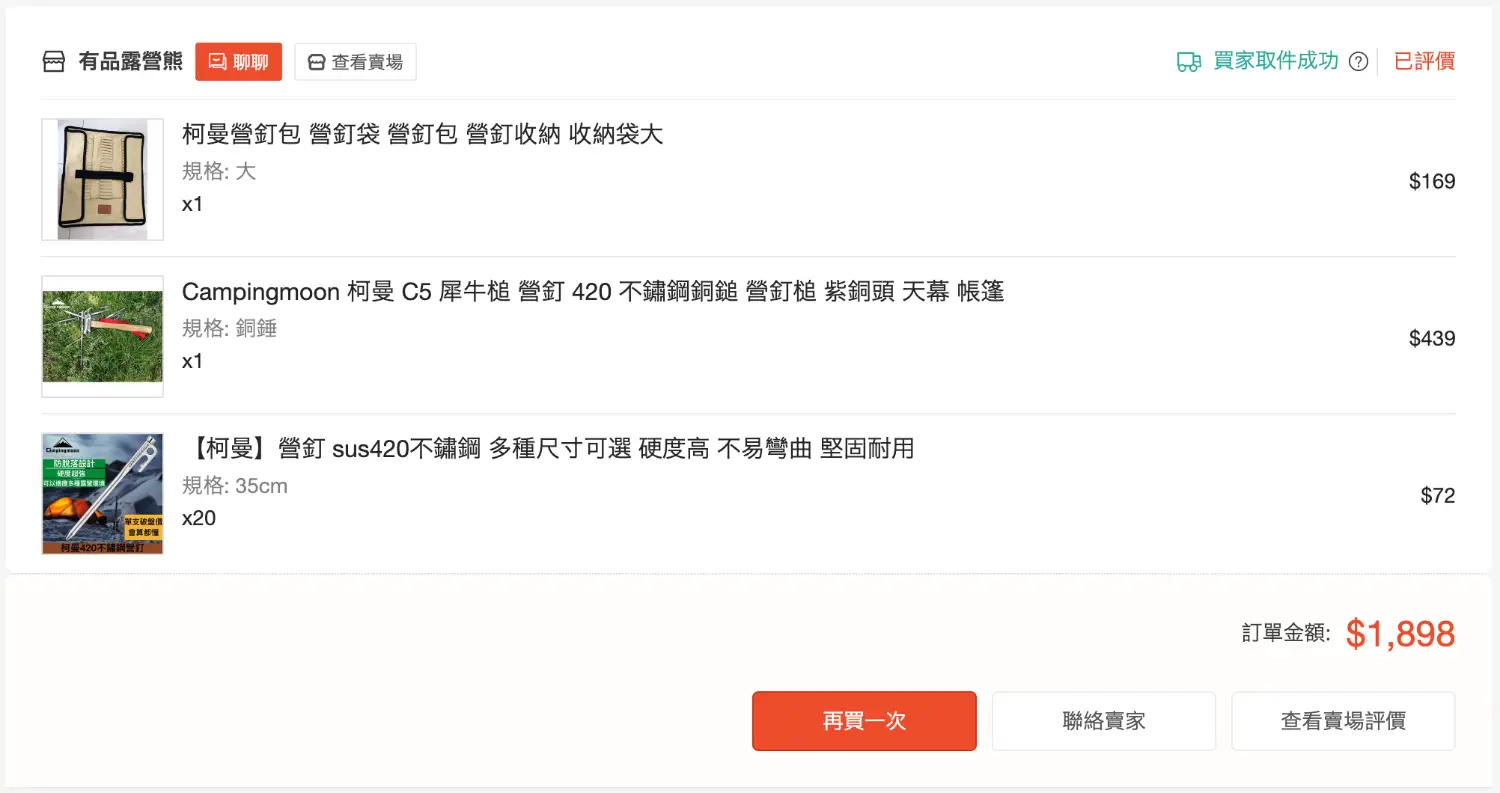Click the $1,898 order total amount

(1399, 634)
